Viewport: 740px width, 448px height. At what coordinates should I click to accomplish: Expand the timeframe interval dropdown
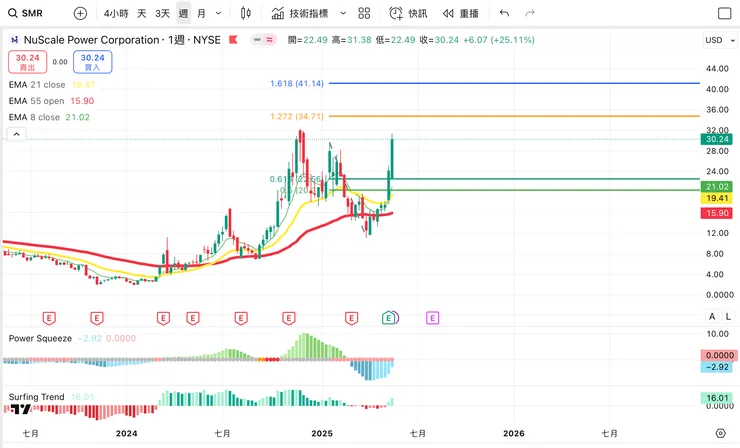[x=219, y=13]
